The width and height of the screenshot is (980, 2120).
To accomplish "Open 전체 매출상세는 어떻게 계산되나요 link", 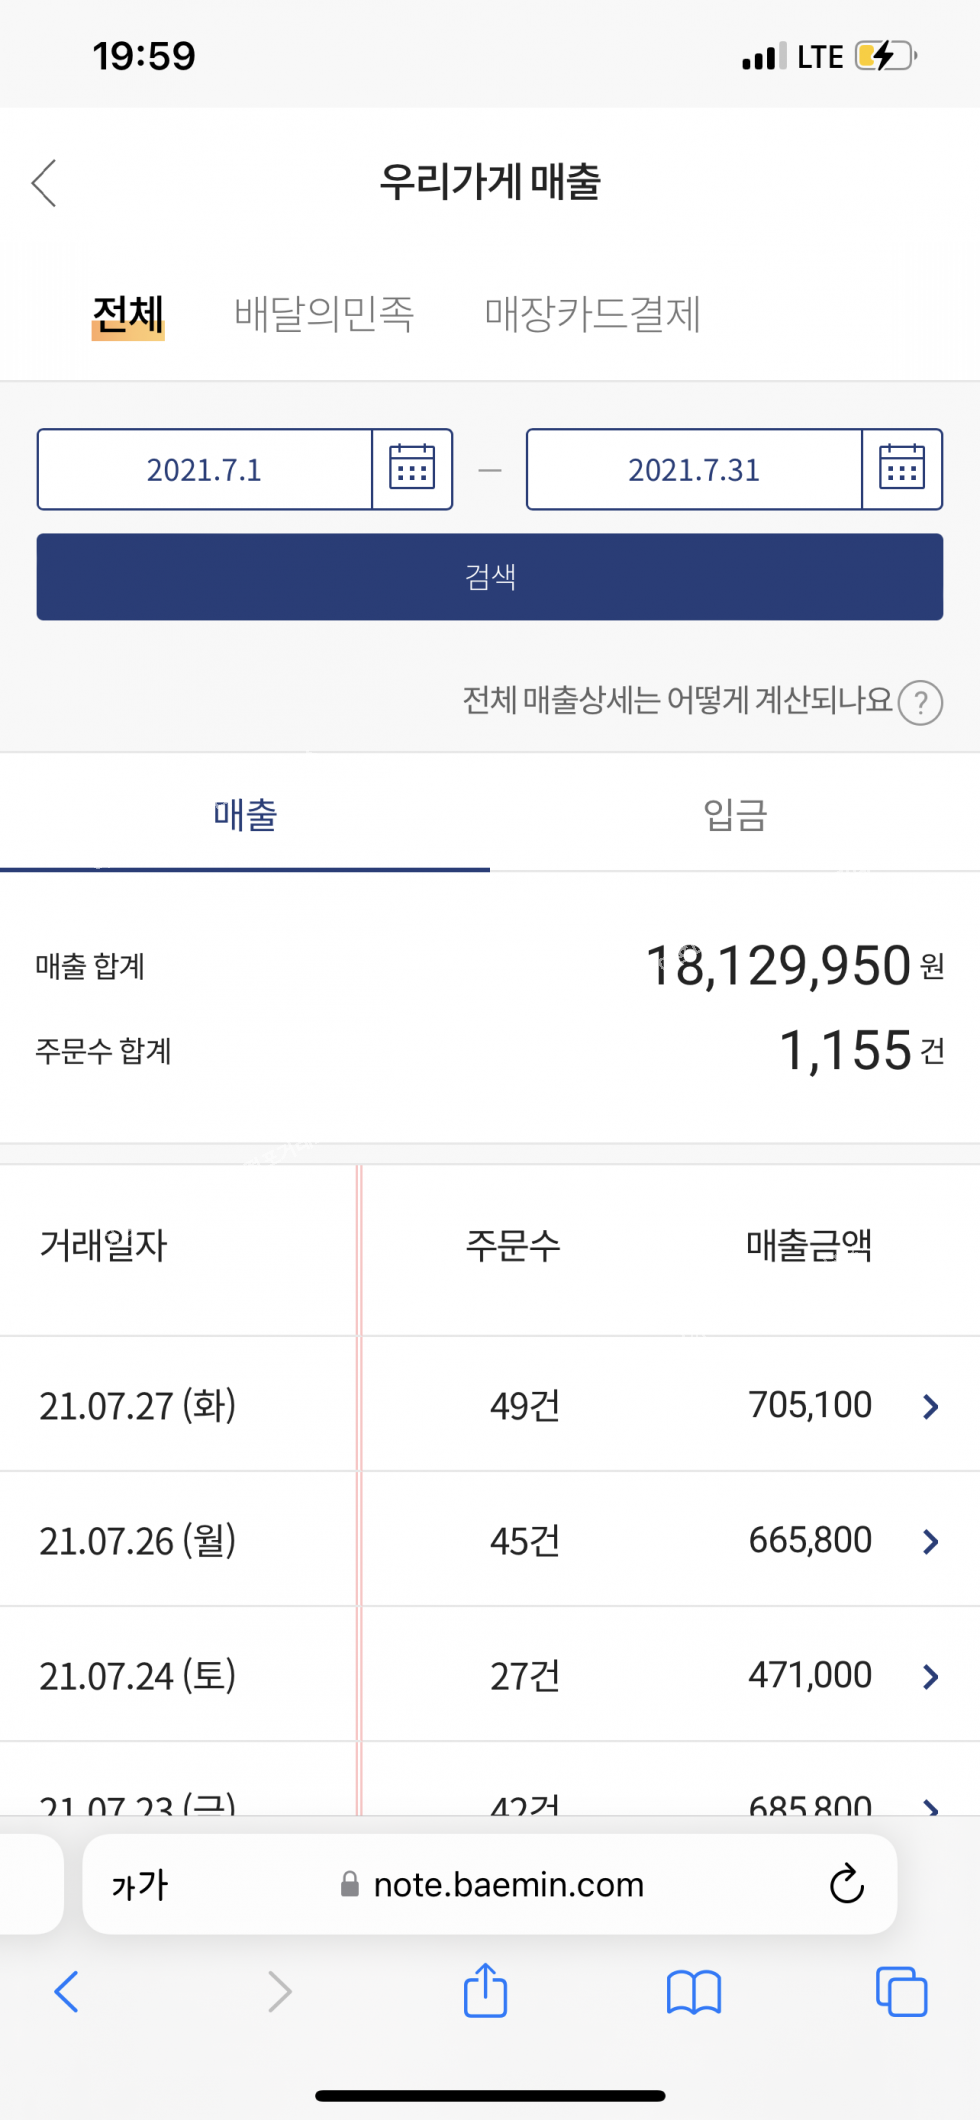I will pos(677,700).
